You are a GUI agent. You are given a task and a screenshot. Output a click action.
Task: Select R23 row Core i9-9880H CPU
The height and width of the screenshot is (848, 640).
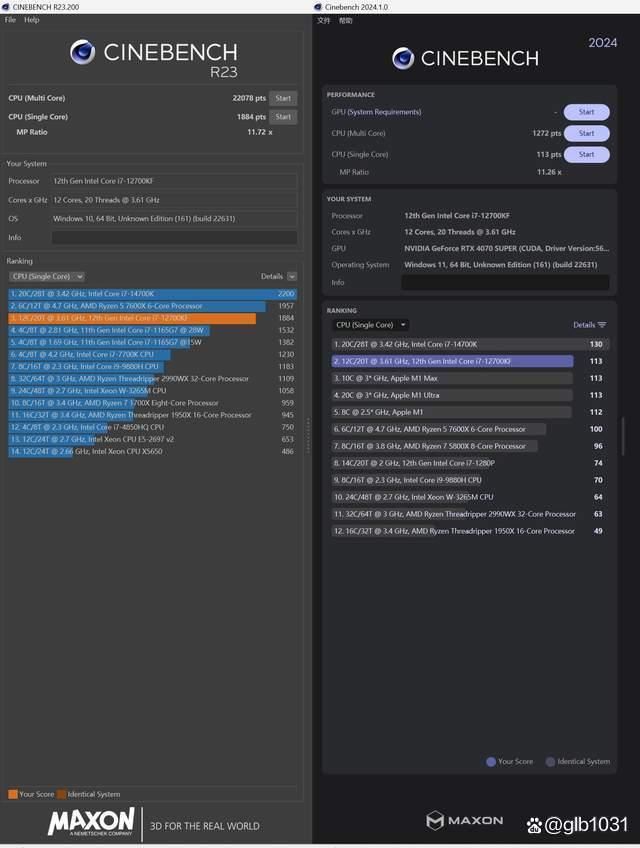coord(153,367)
